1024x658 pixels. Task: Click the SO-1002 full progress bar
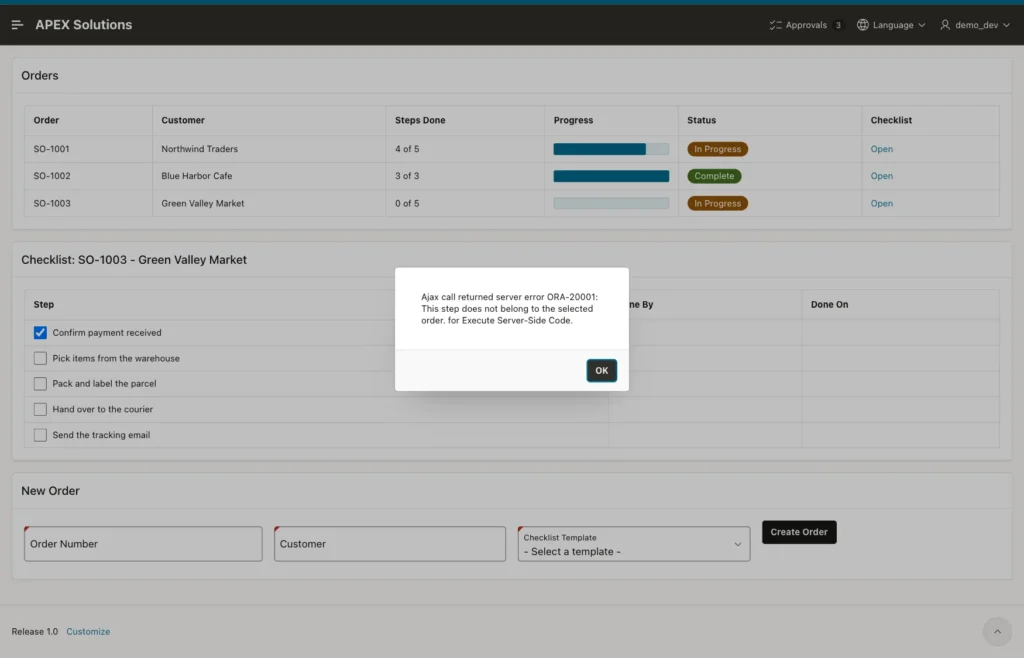pyautogui.click(x=611, y=176)
